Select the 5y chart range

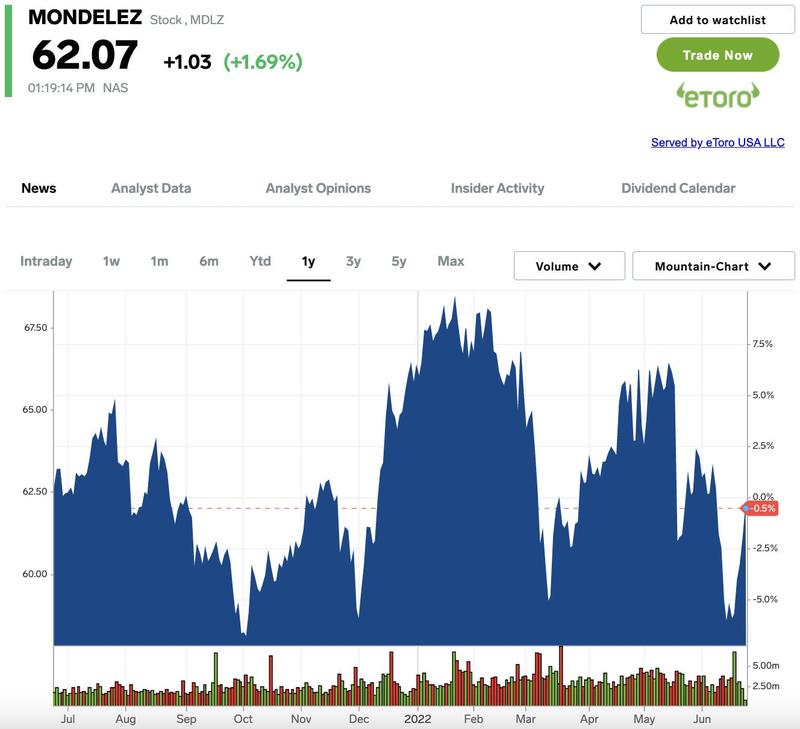coord(398,261)
